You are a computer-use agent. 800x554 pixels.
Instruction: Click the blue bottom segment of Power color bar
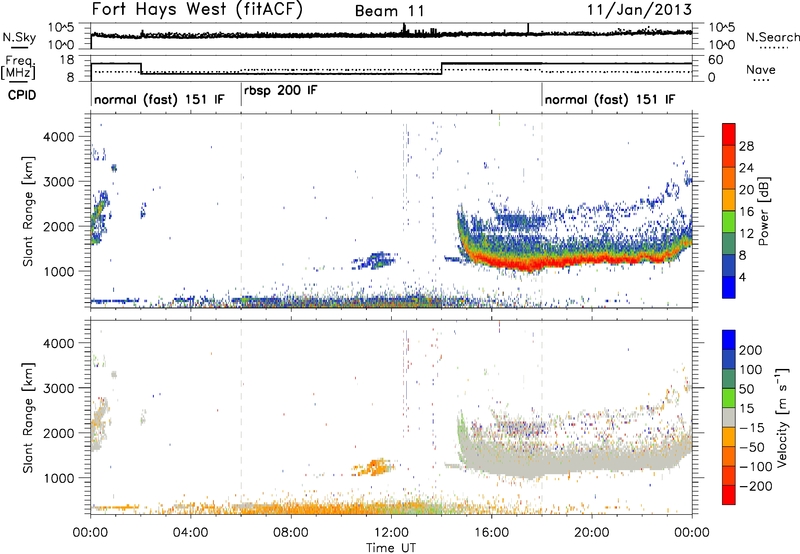tap(729, 287)
